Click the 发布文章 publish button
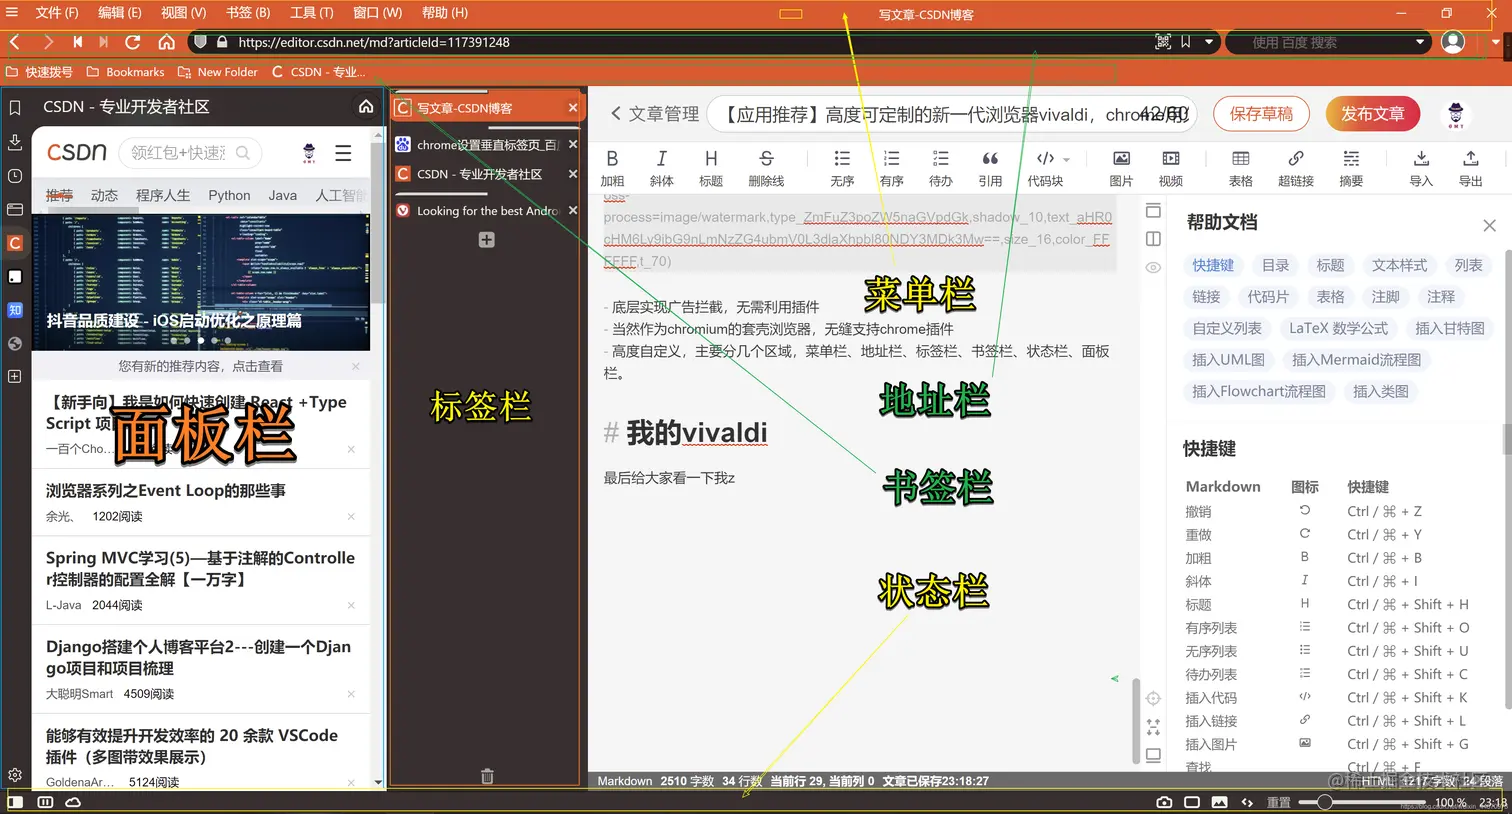This screenshot has height=814, width=1512. [x=1372, y=114]
